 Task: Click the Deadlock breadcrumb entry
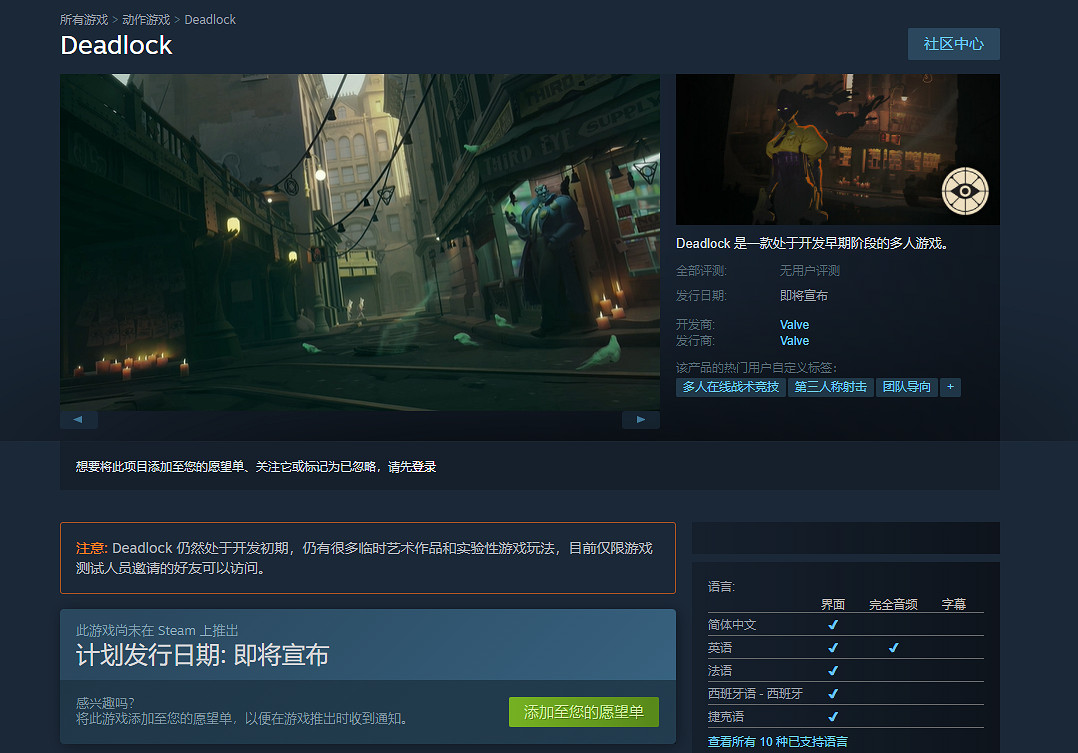[210, 18]
